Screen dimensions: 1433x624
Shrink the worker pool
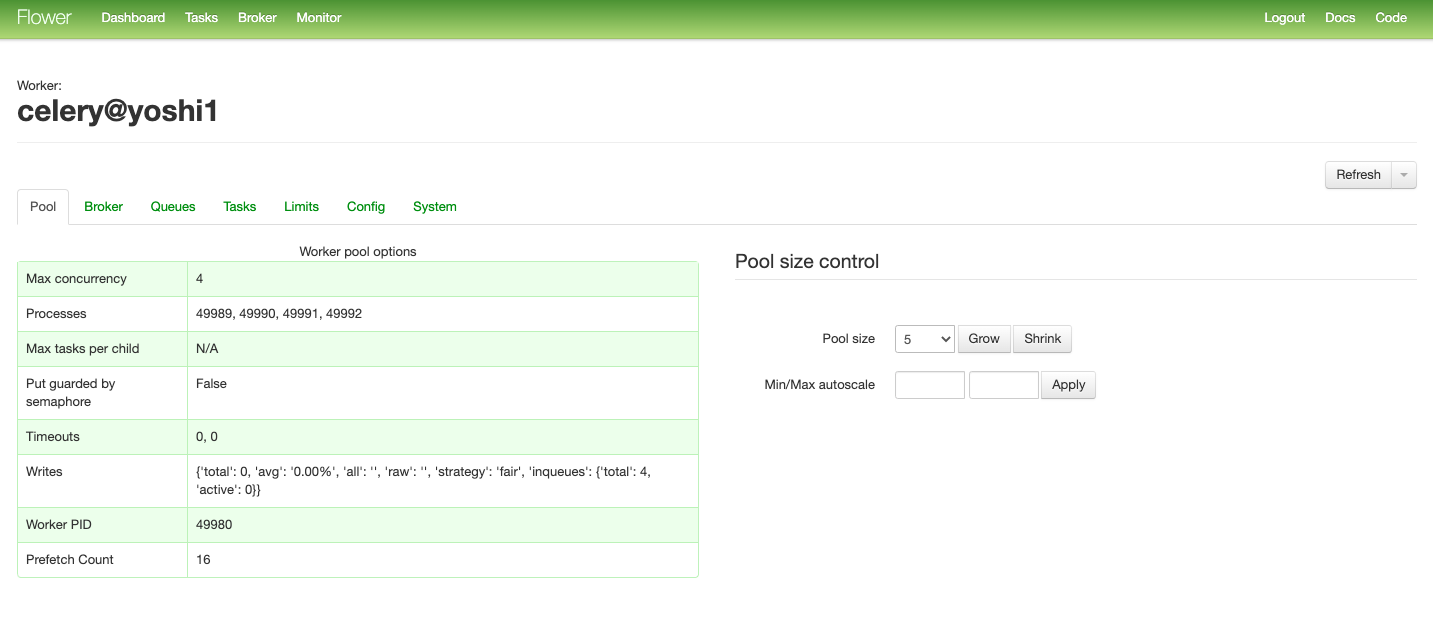point(1042,338)
